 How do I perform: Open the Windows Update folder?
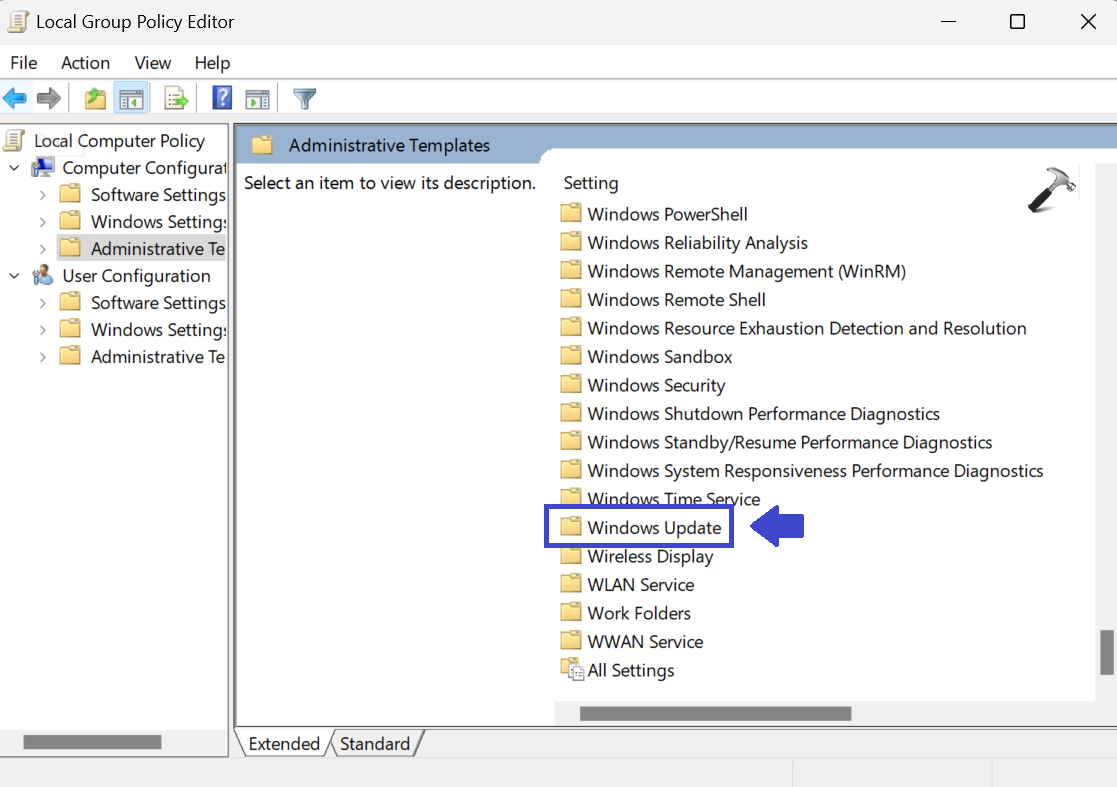click(653, 527)
